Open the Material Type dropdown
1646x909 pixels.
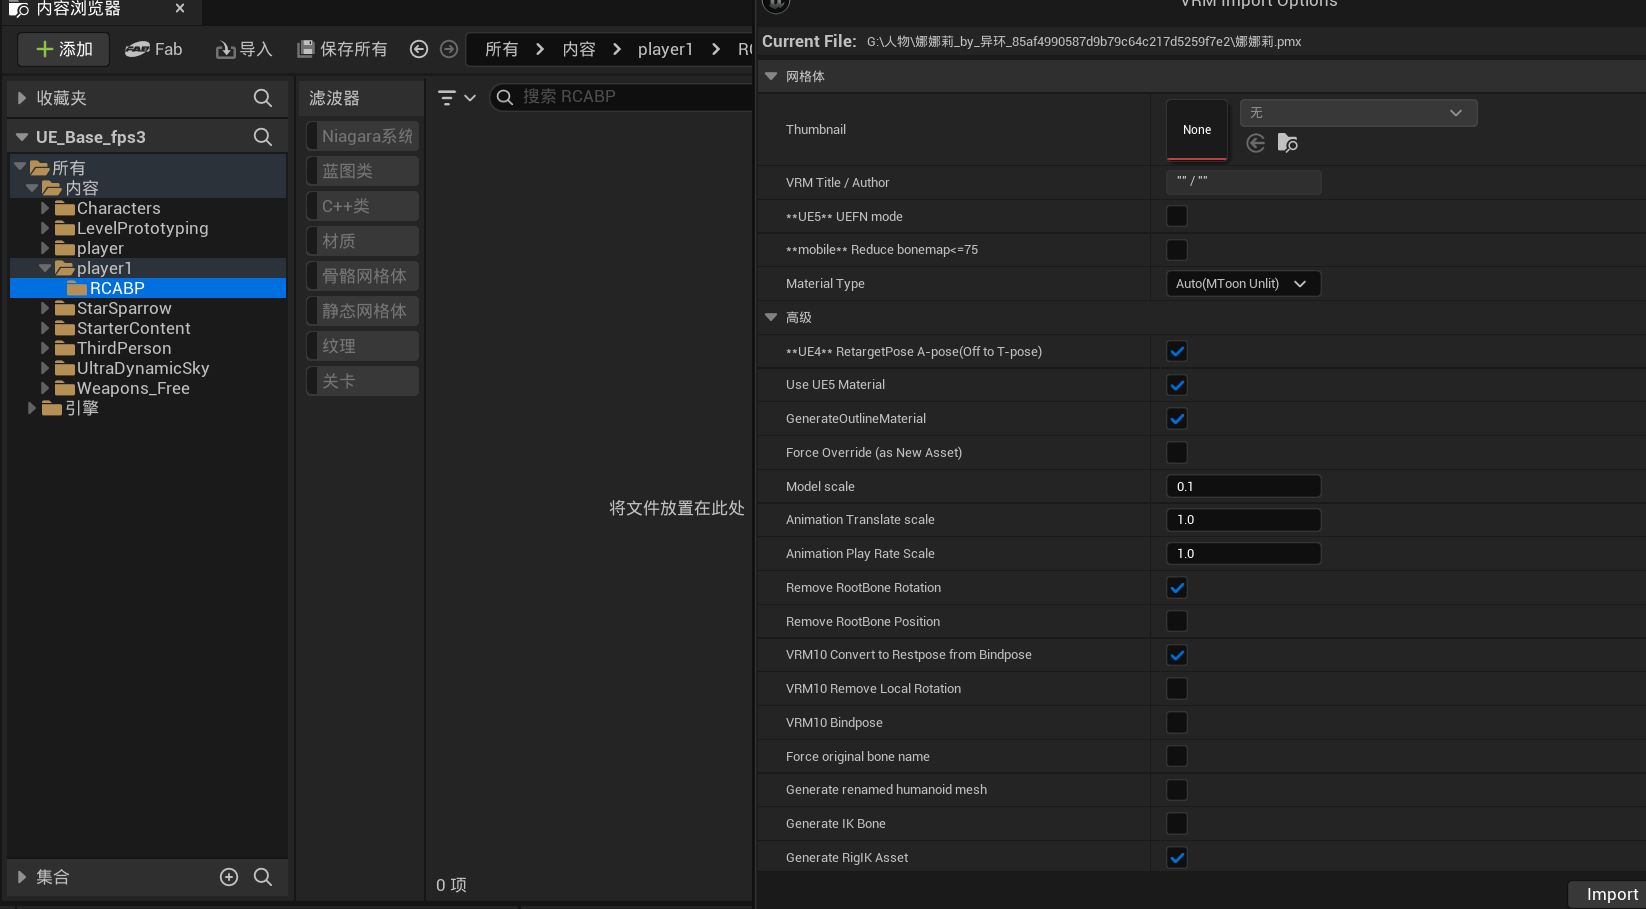coord(1243,283)
